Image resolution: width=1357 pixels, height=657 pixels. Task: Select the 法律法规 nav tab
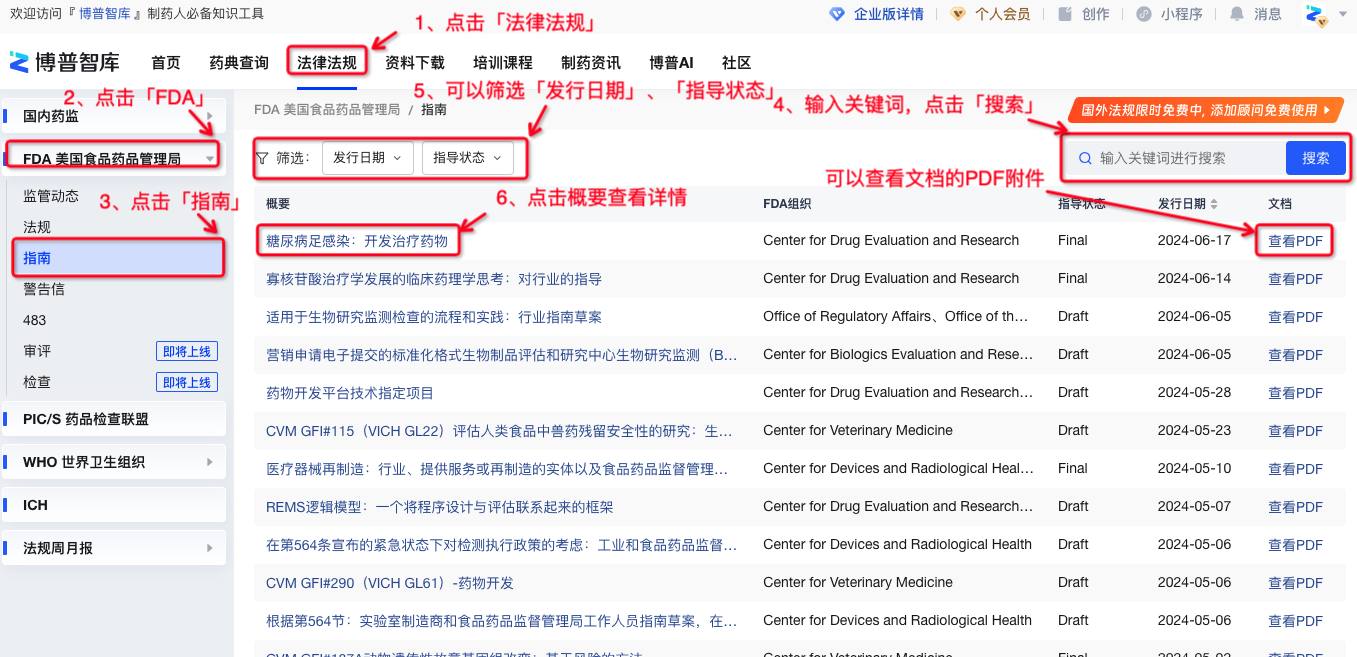(327, 63)
